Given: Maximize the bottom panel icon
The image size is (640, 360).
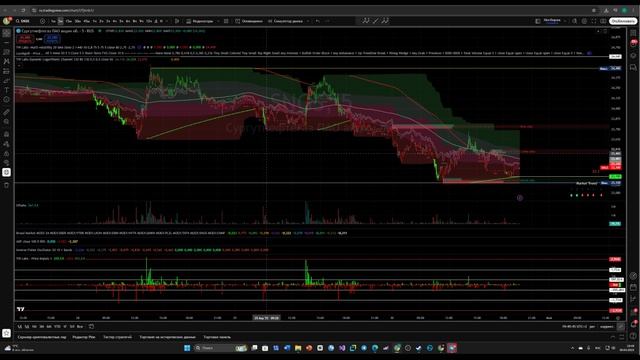Looking at the screenshot, I should (622, 337).
